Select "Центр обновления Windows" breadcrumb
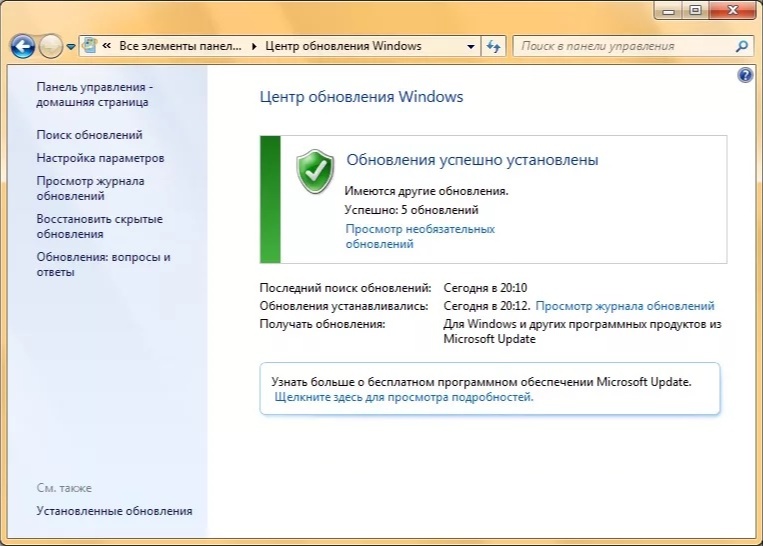Screen dimensions: 763x546 coord(343,46)
